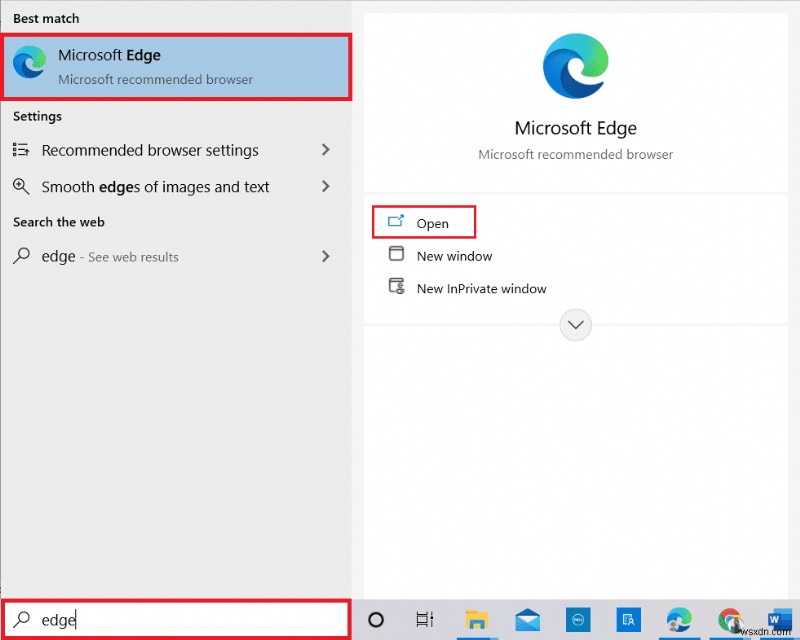Image resolution: width=800 pixels, height=640 pixels.
Task: Click the search box containing edge
Action: coord(177,619)
